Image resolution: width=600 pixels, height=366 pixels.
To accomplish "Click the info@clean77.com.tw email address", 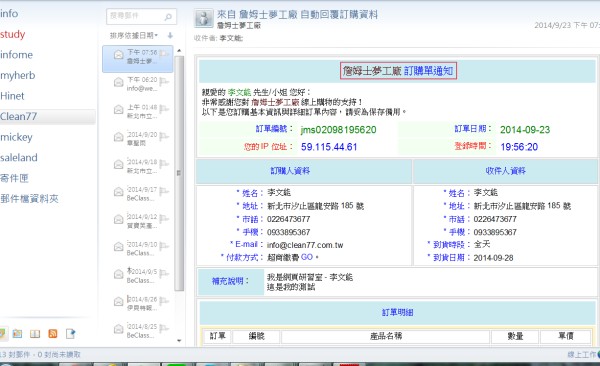I will click(x=305, y=245).
